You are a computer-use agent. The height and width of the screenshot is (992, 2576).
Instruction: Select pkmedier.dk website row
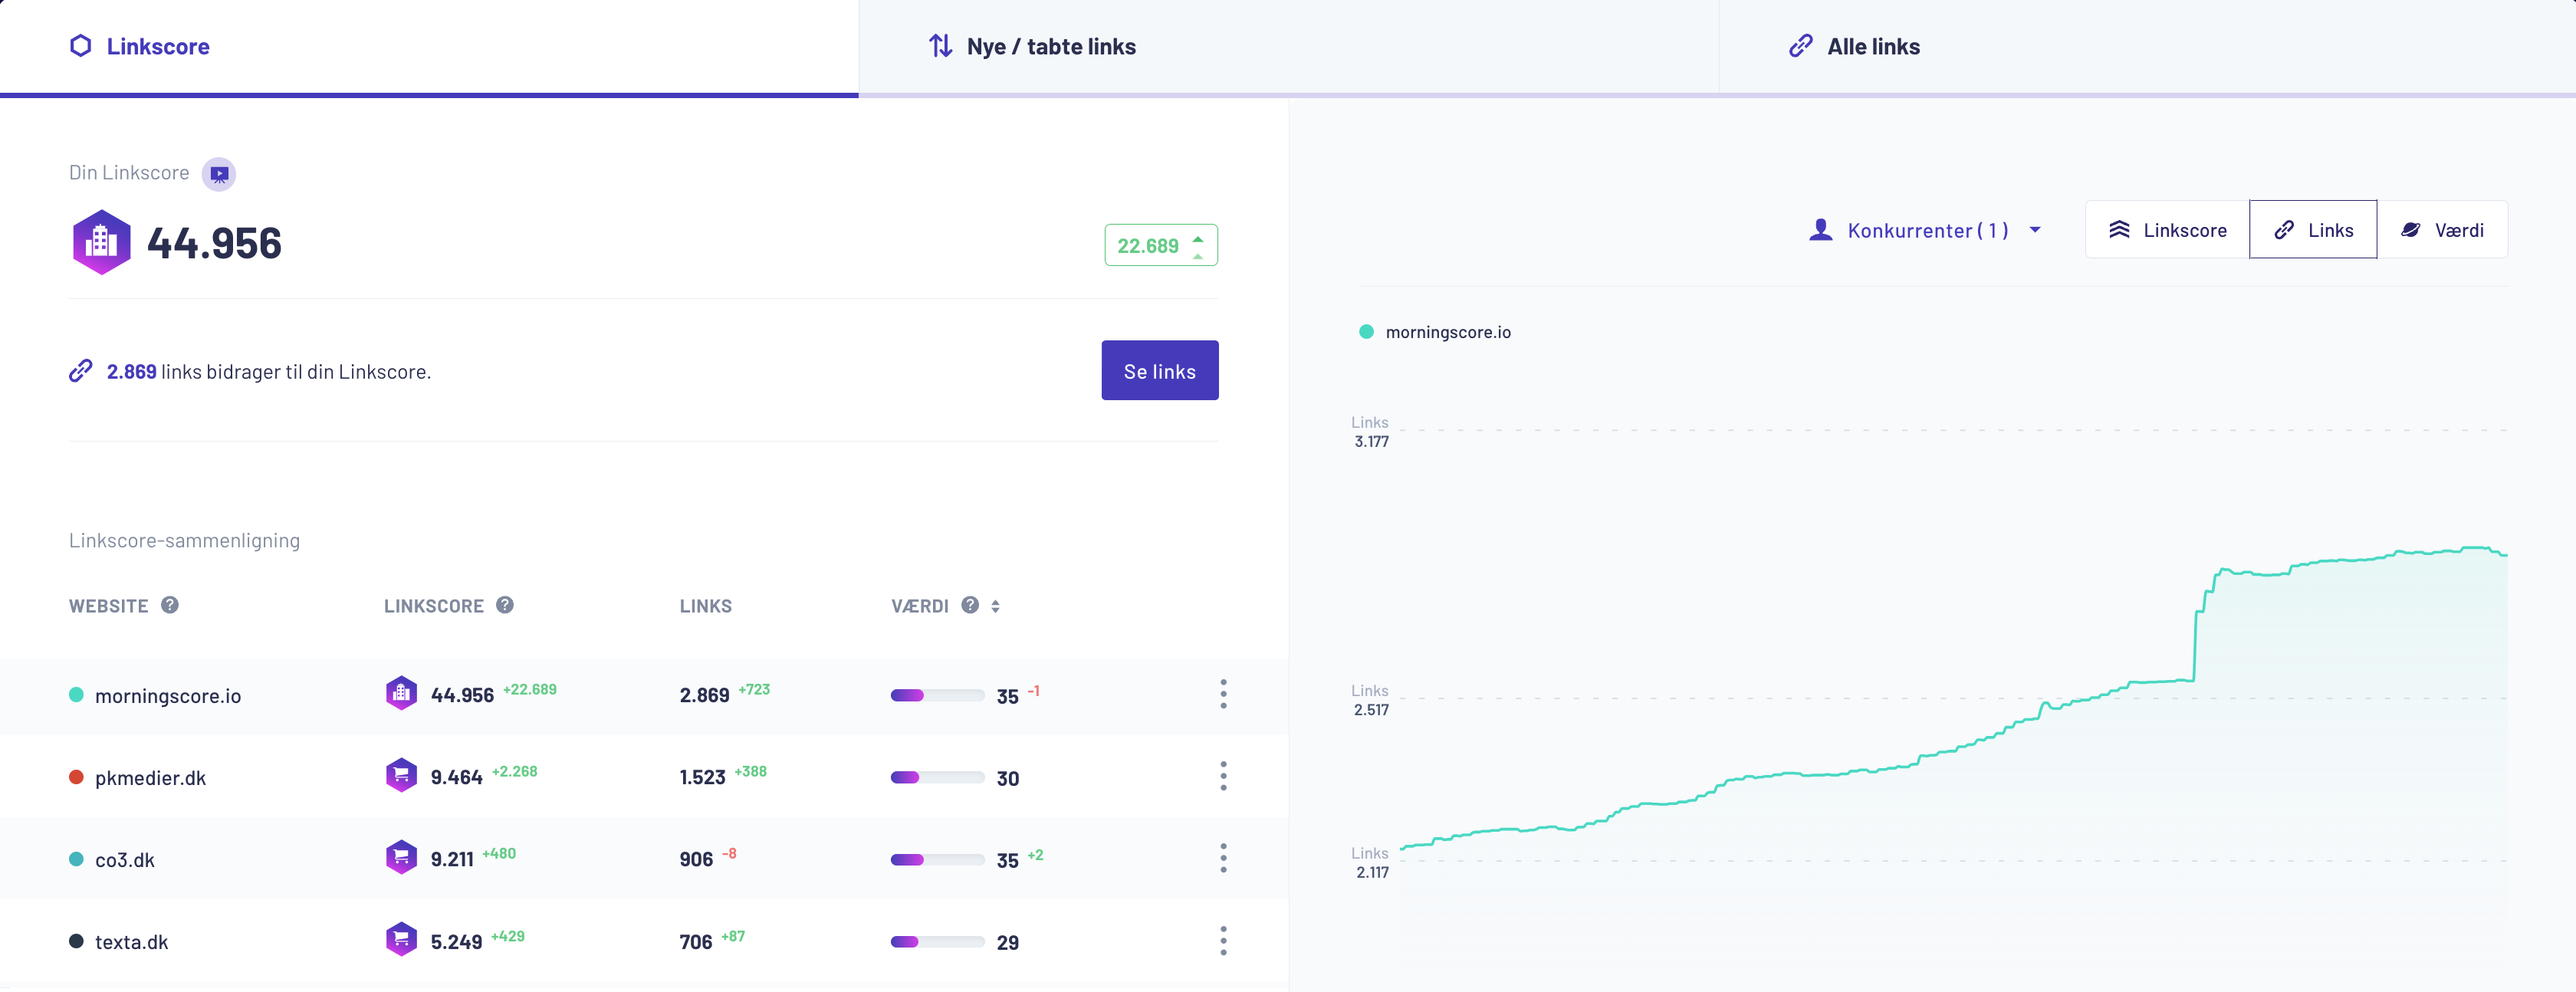[x=644, y=777]
